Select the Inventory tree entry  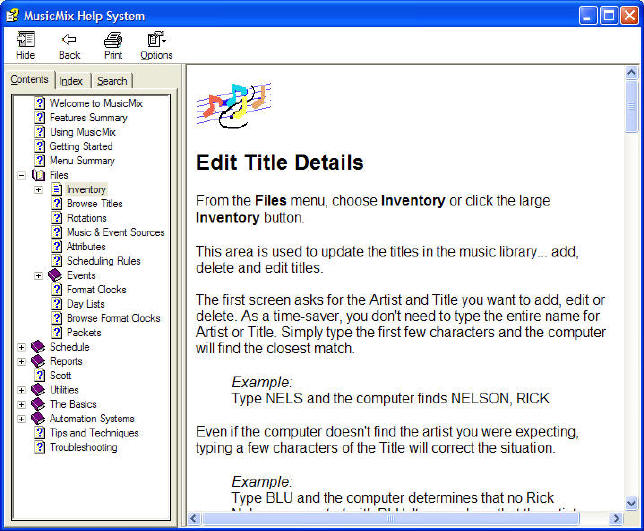pyautogui.click(x=87, y=189)
